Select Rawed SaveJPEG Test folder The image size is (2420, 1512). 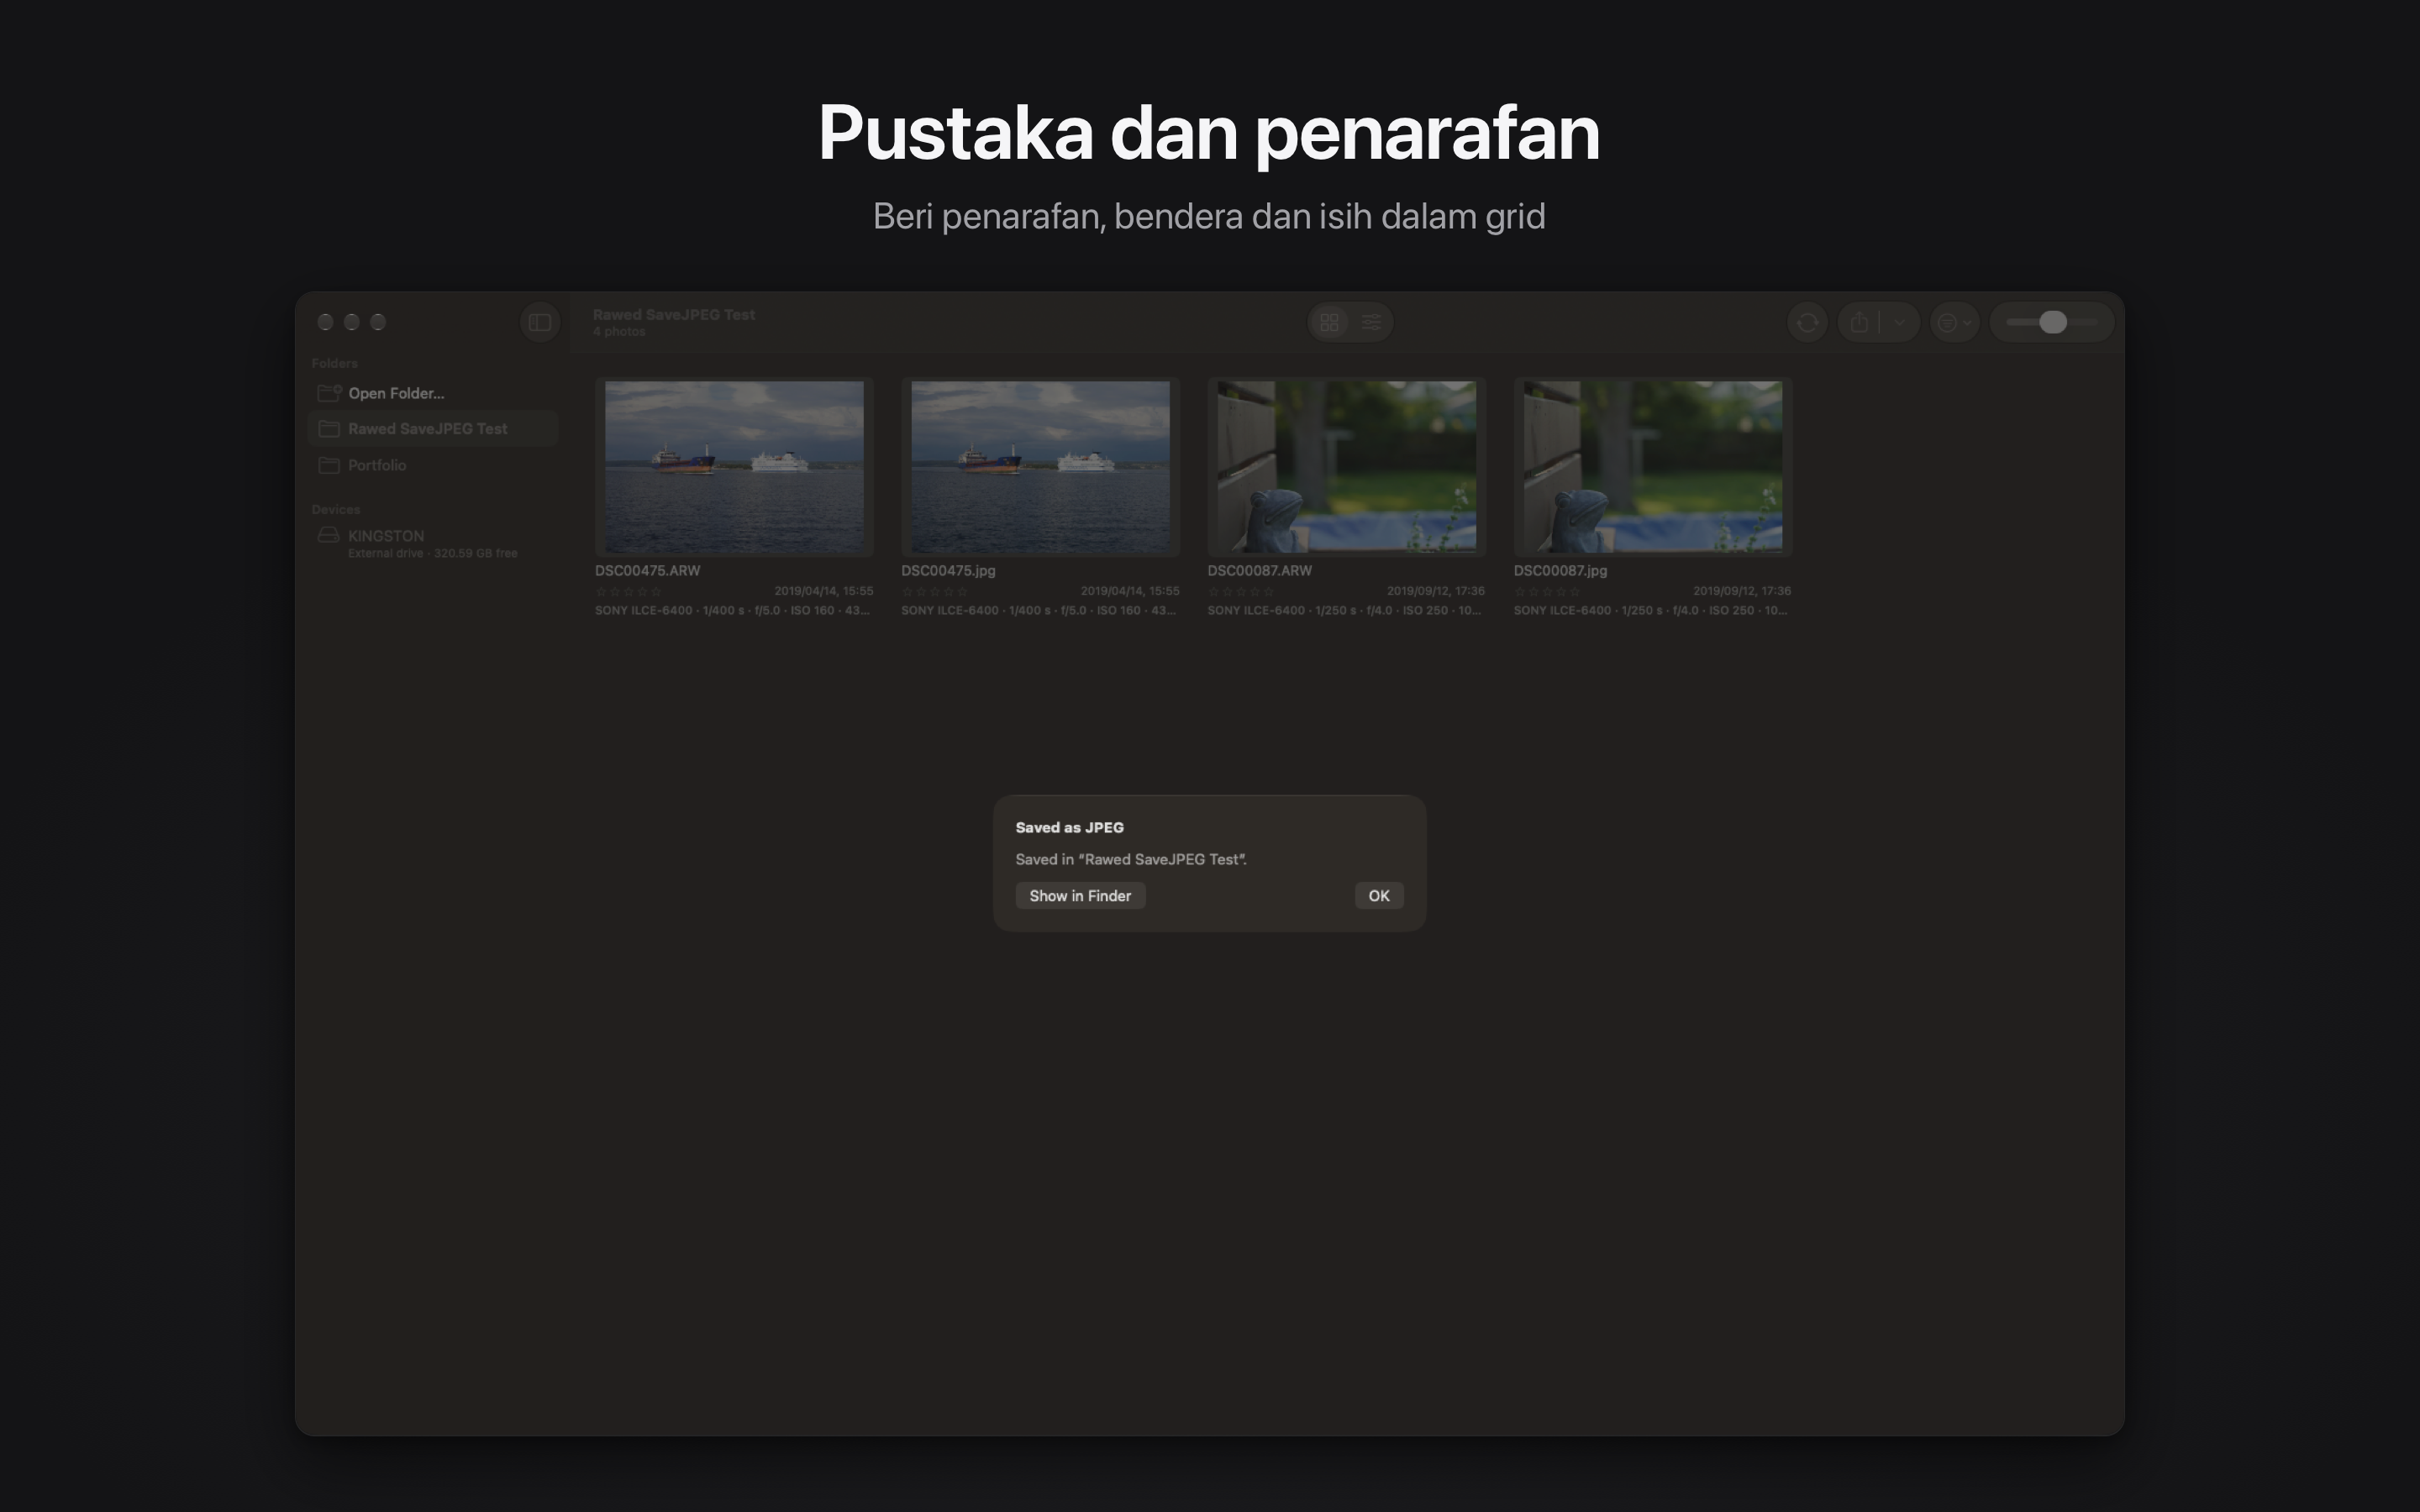pyautogui.click(x=432, y=429)
